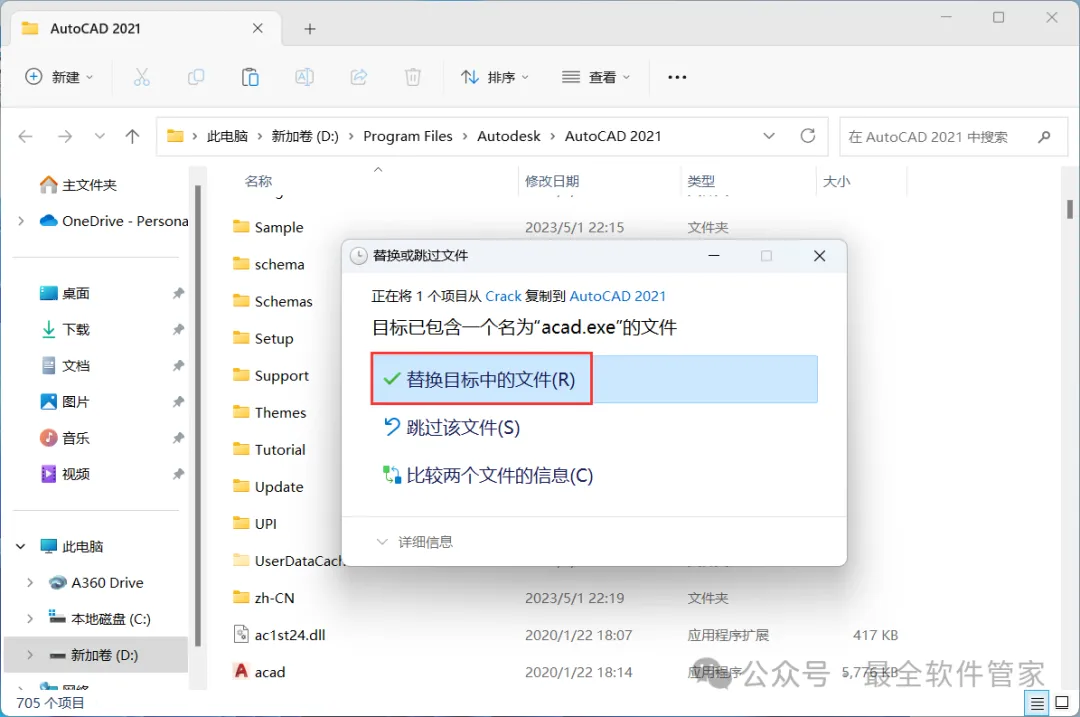
Task: Switch to details view icon in status bar
Action: tap(1037, 703)
